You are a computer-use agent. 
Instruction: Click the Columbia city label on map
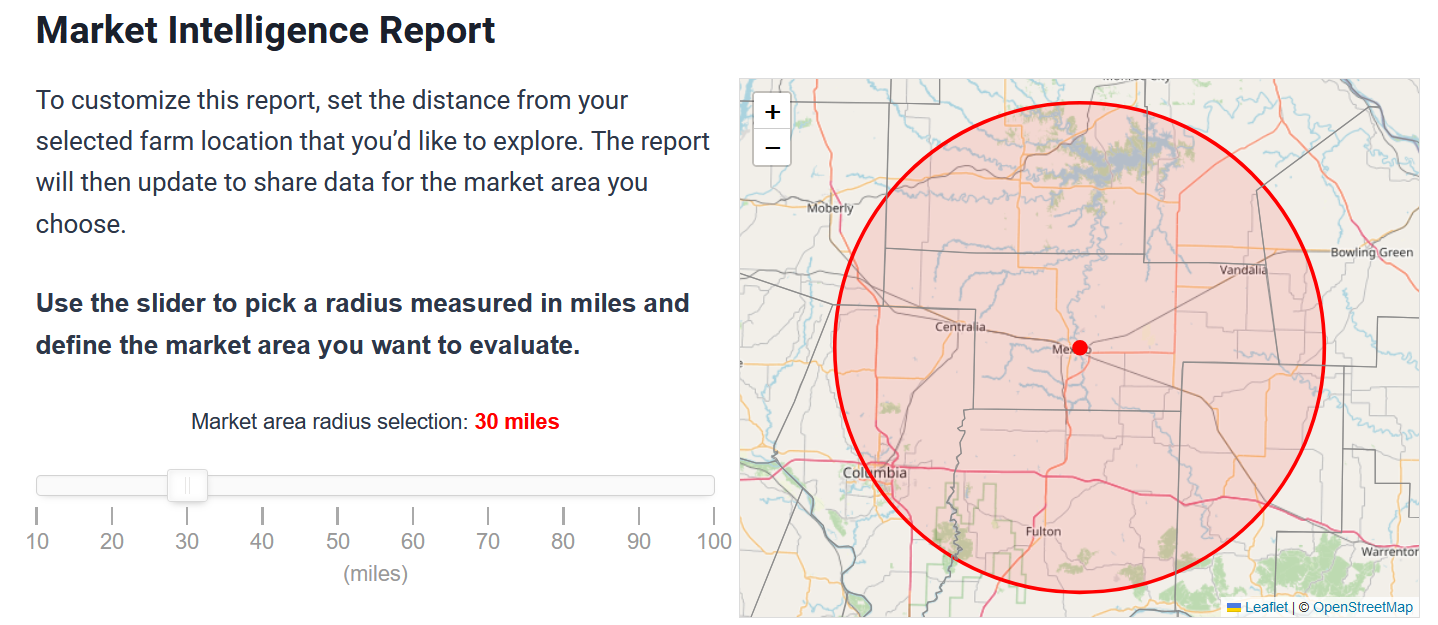coord(874,473)
